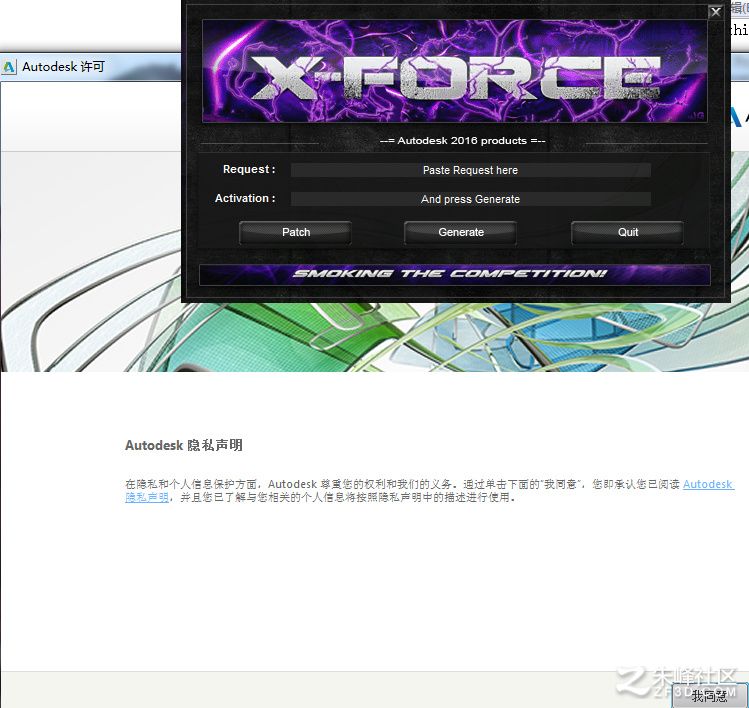Click the Autodesk 隐私声明 heading

[184, 445]
